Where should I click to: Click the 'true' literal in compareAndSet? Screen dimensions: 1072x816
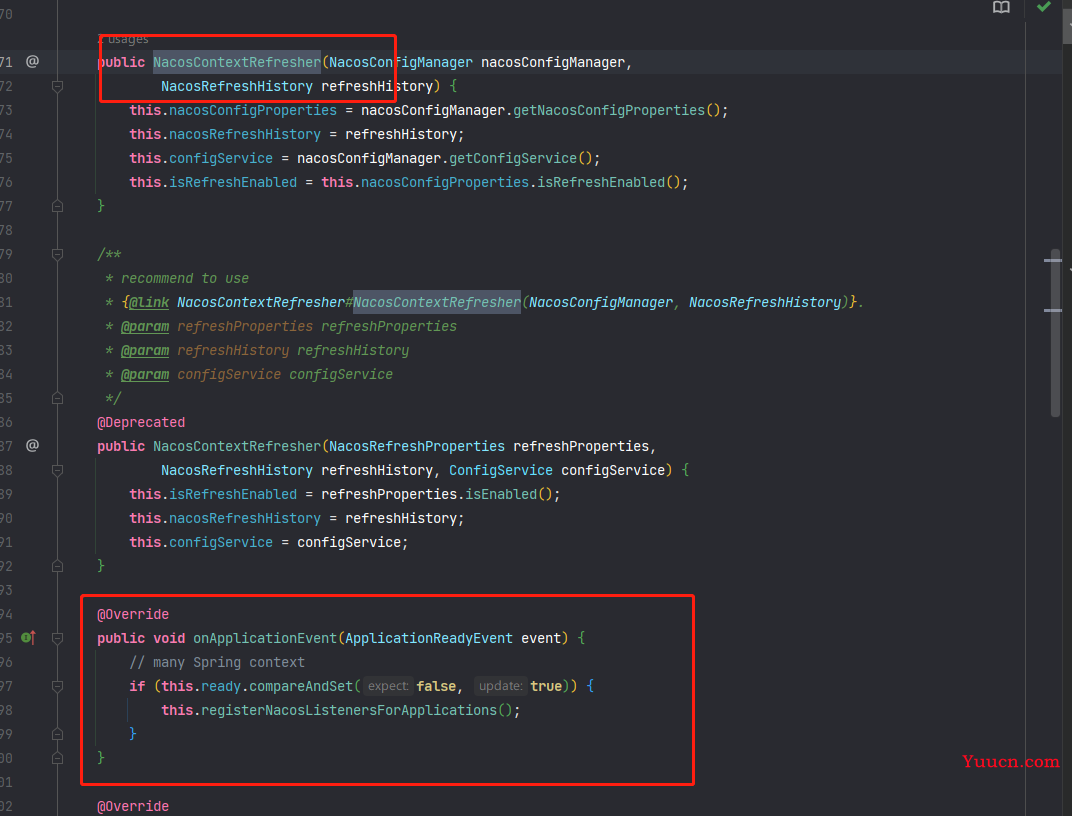tap(546, 685)
